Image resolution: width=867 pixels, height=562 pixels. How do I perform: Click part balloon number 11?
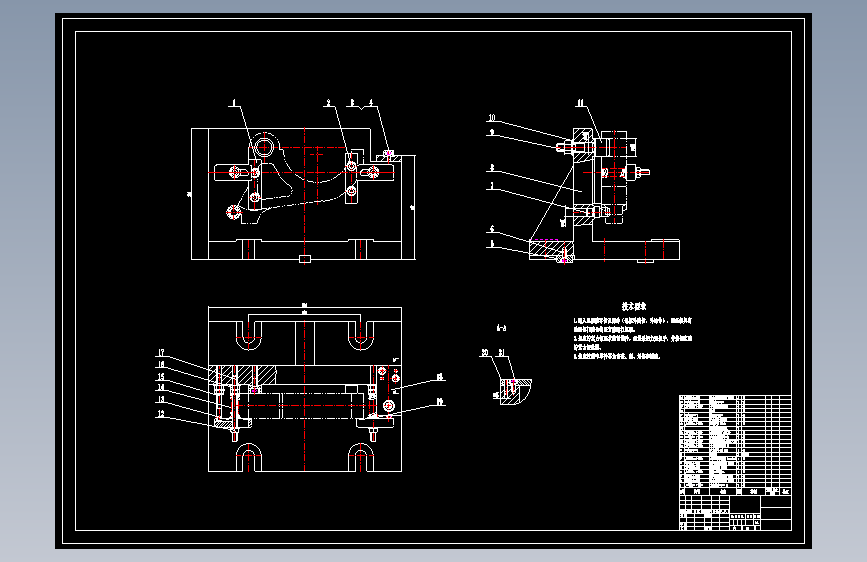point(581,102)
